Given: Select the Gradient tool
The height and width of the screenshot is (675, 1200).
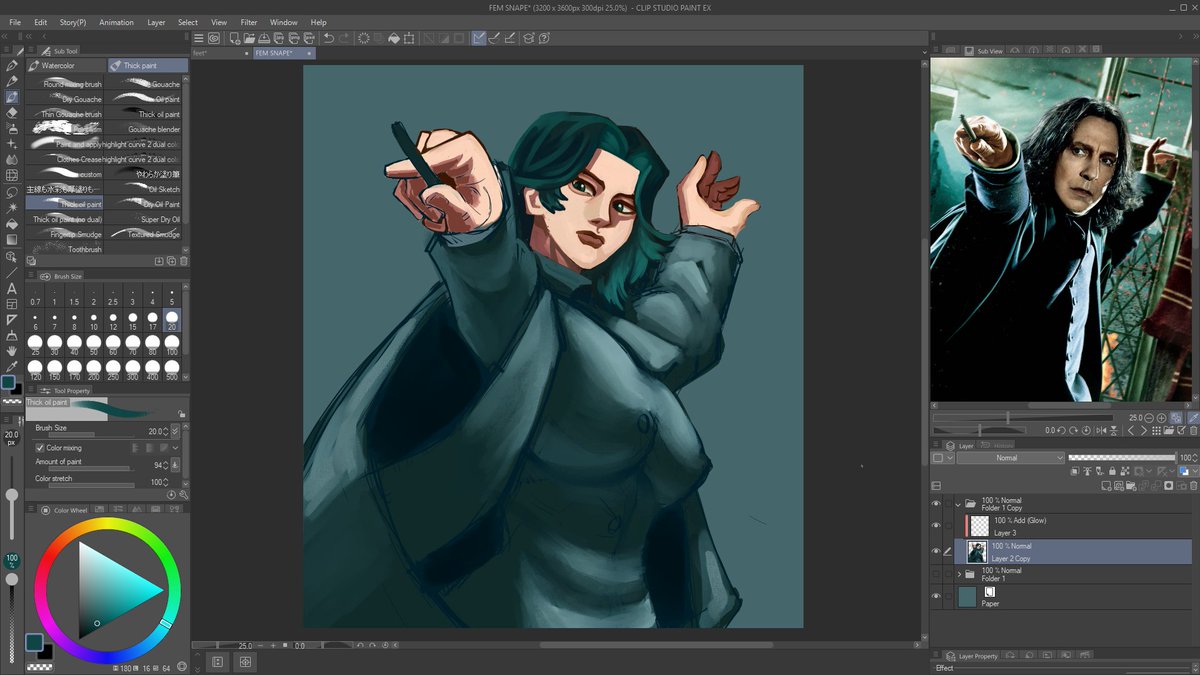Looking at the screenshot, I should click(x=11, y=240).
